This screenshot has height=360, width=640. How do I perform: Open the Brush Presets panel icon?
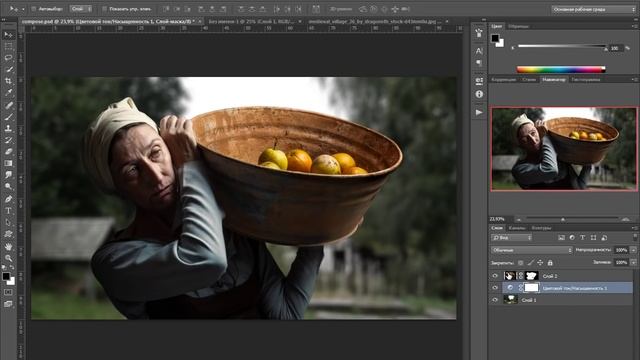479,33
